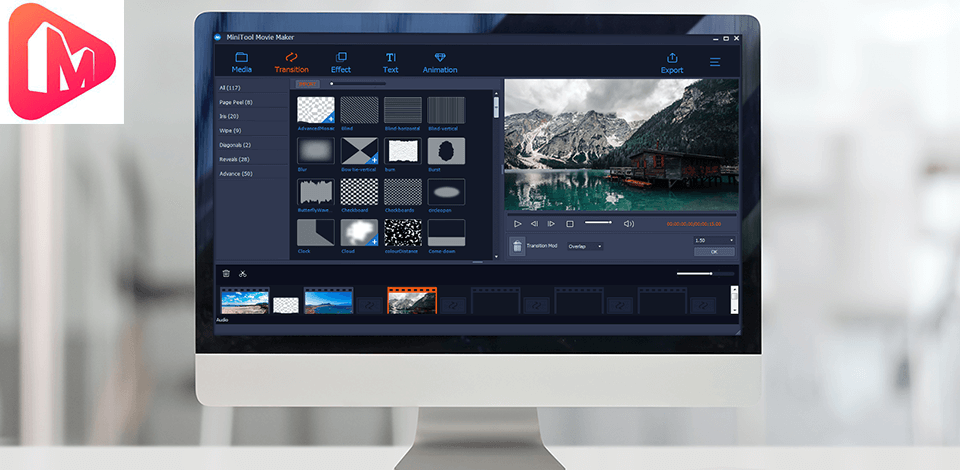960x470 pixels.
Task: Click the transition slot after the blue sea clip
Action: [x=370, y=305]
